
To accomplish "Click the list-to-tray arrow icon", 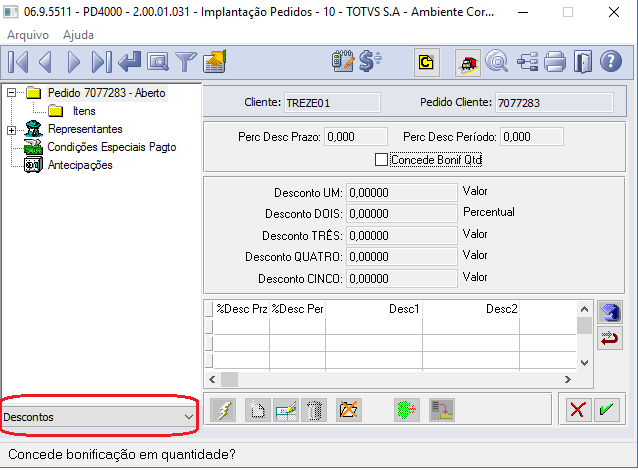I will coord(441,410).
